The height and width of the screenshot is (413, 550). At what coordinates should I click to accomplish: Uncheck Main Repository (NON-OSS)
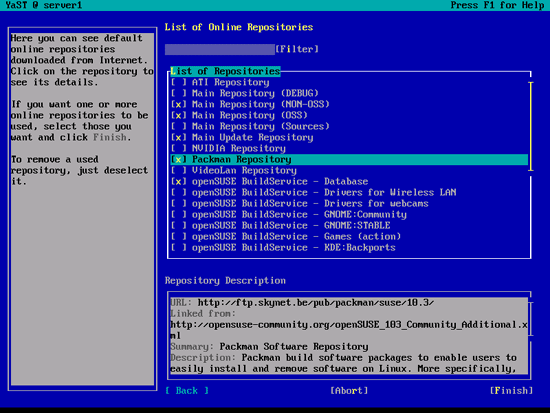coord(179,104)
